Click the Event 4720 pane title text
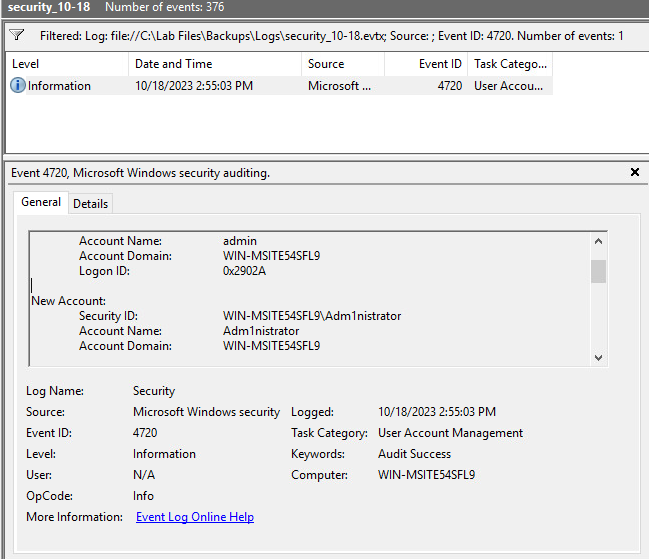649x559 pixels. (140, 173)
